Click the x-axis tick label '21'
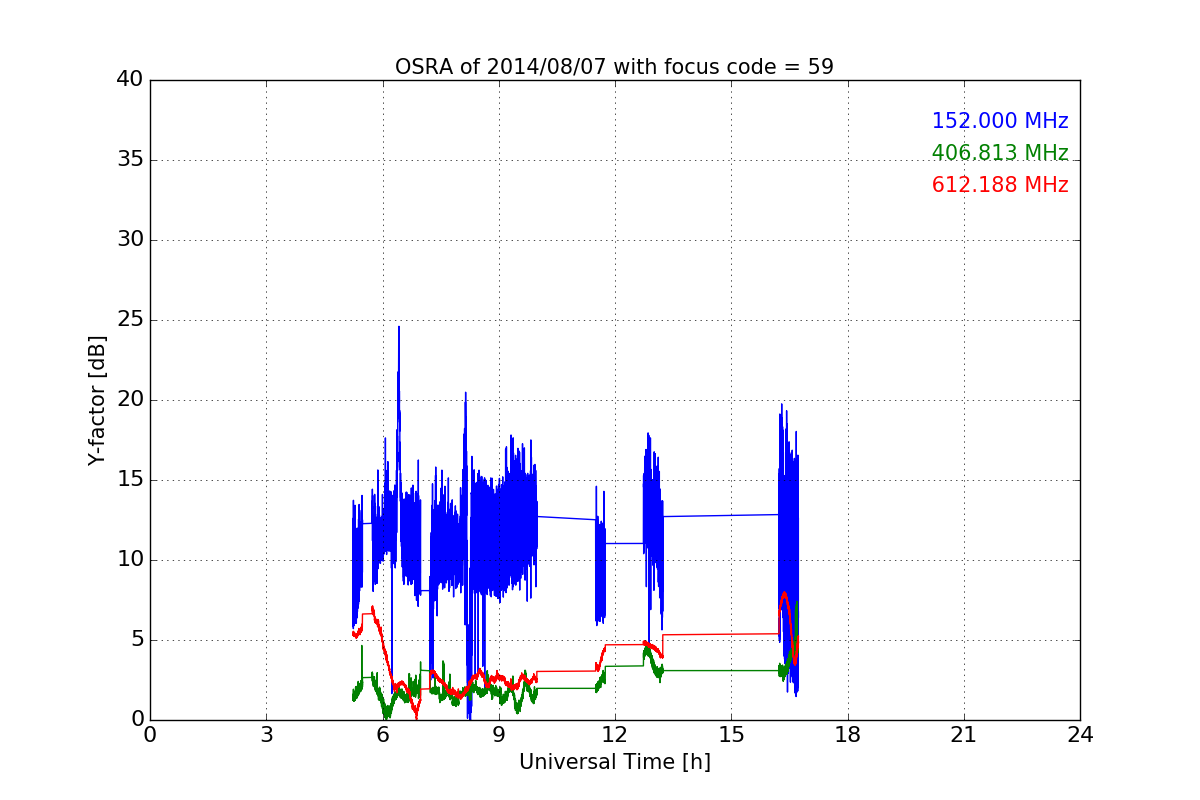The width and height of the screenshot is (1200, 800). [964, 734]
